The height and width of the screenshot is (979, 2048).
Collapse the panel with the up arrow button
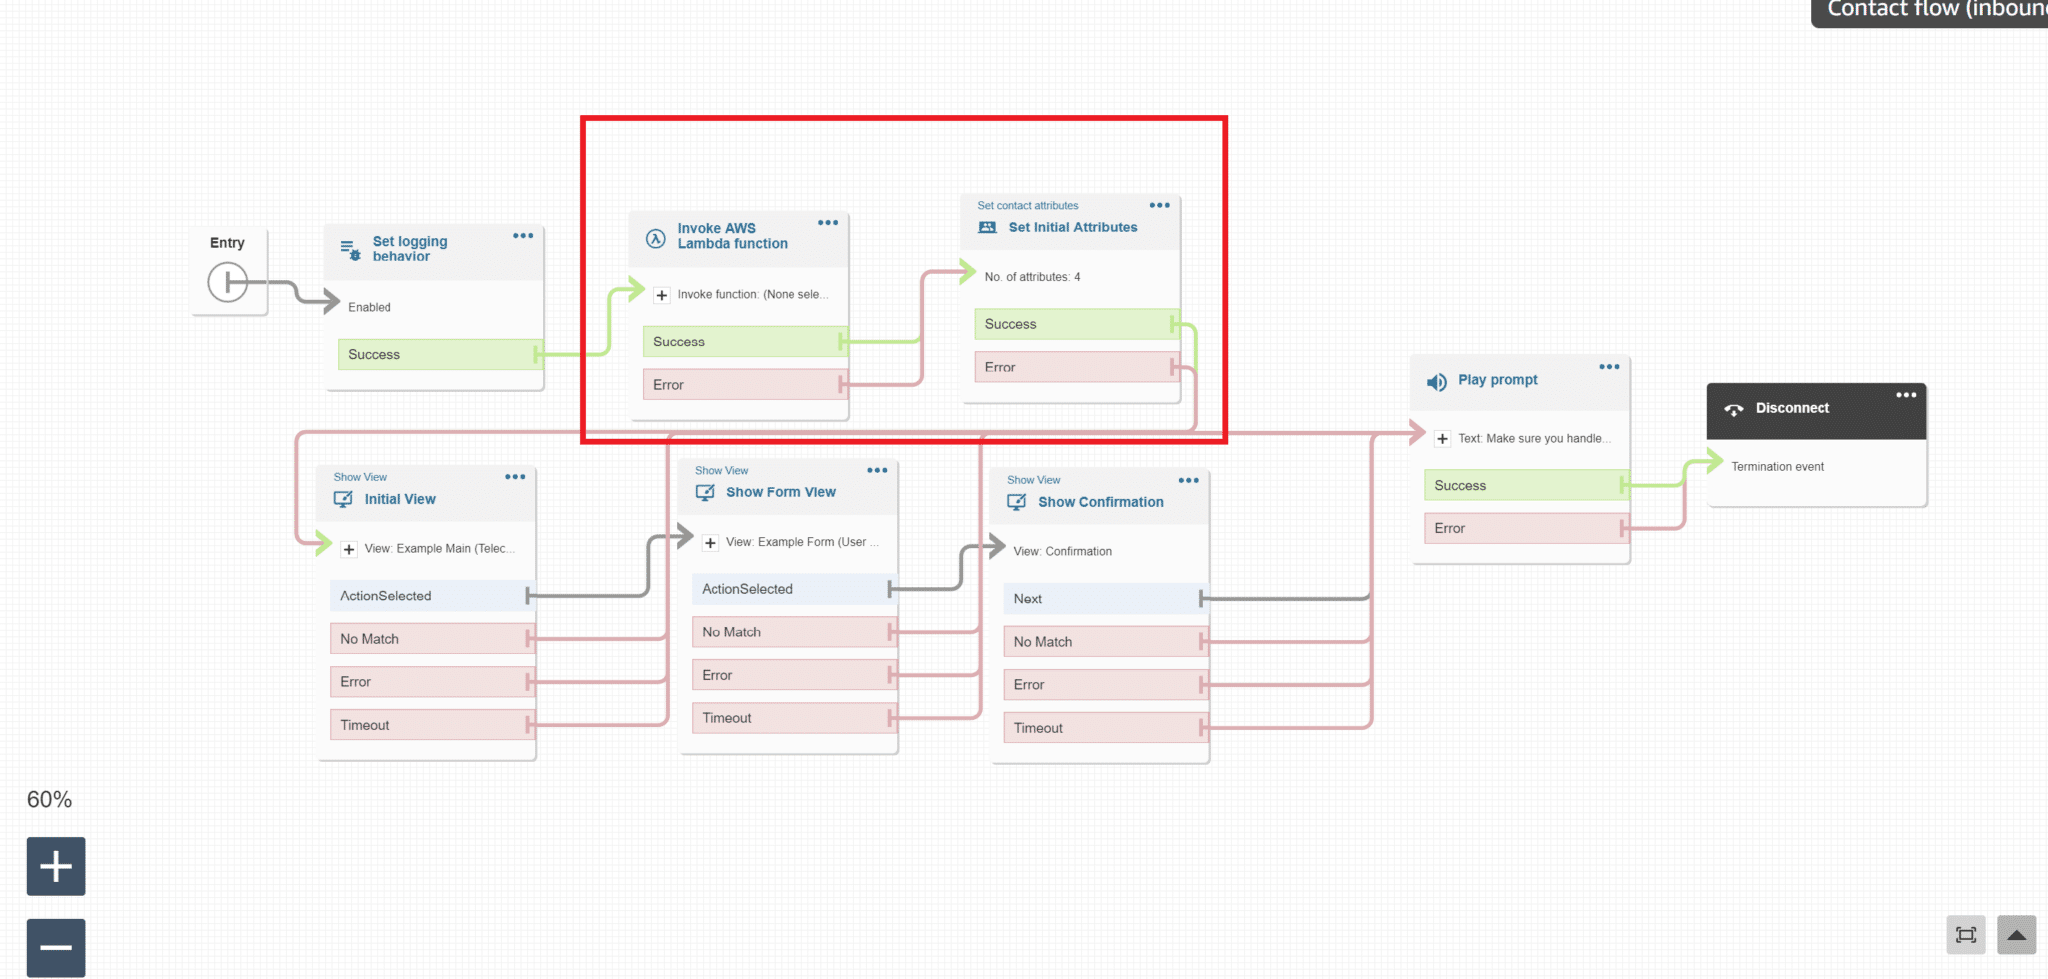click(x=2015, y=936)
